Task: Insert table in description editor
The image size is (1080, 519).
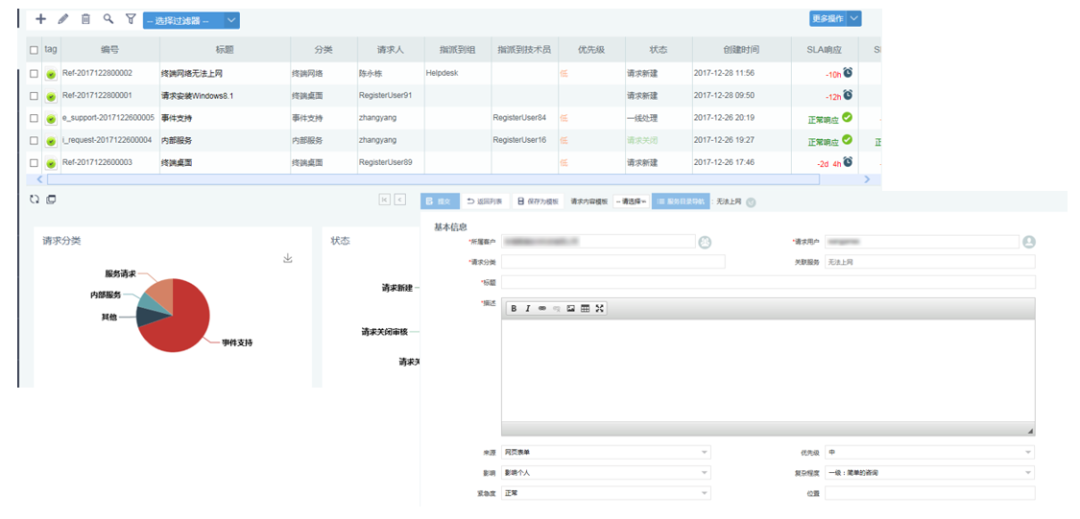Action: [585, 309]
